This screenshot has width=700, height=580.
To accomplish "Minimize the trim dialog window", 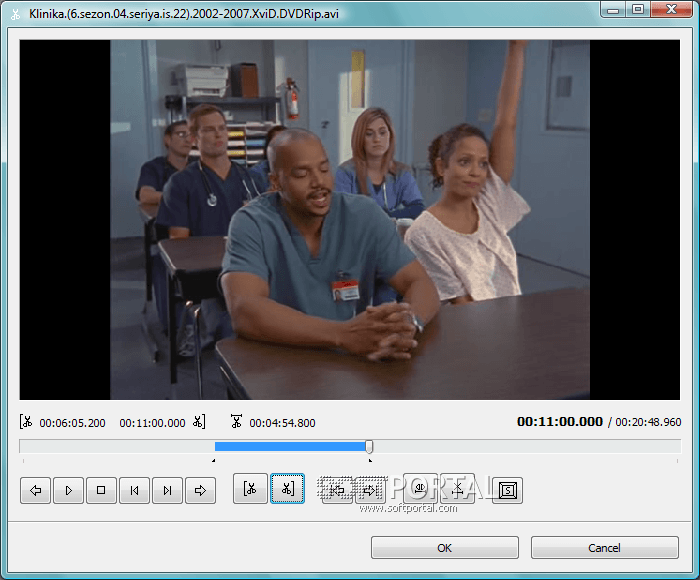I will (x=613, y=9).
